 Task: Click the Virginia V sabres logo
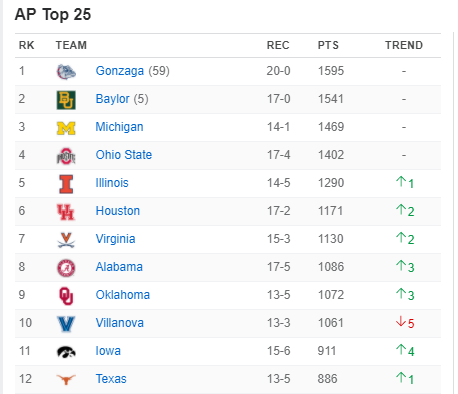pos(66,240)
